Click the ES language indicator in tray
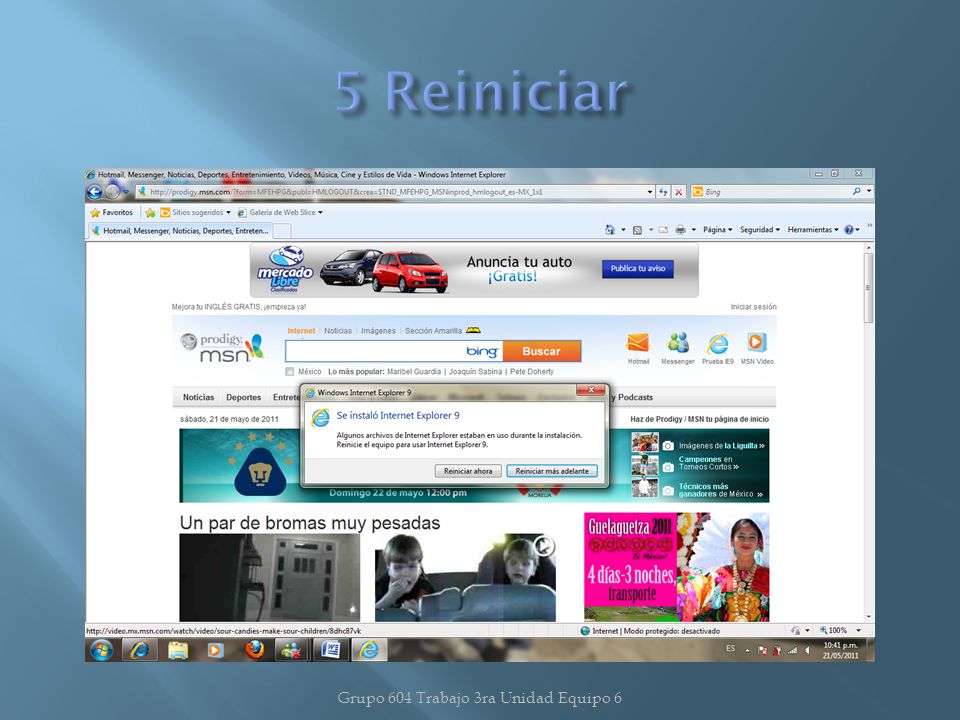Viewport: 960px width, 720px height. (x=730, y=648)
